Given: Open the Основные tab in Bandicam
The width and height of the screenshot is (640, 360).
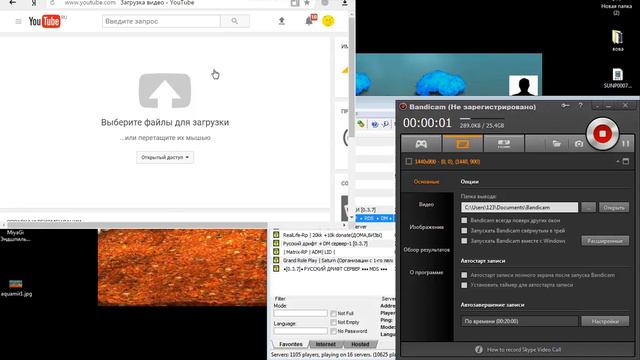Looking at the screenshot, I should (x=427, y=182).
